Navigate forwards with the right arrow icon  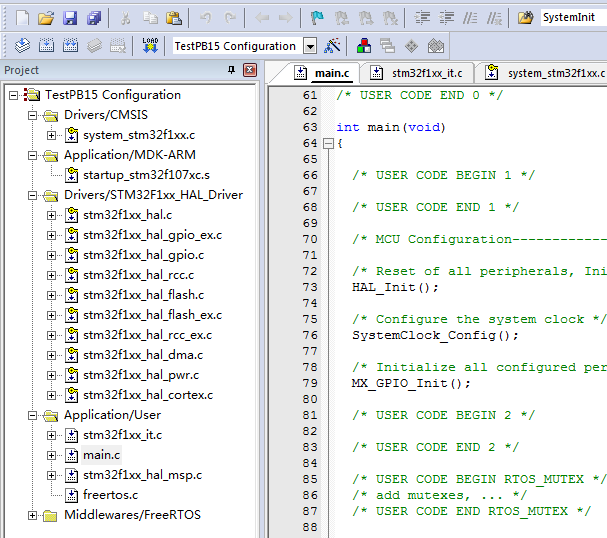286,18
